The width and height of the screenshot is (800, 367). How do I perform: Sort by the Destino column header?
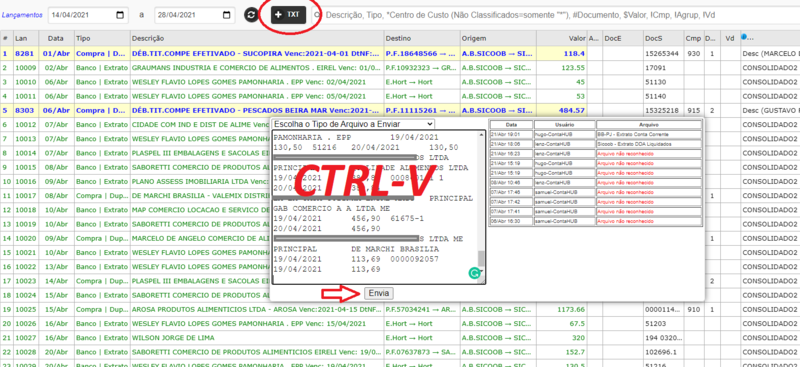pyautogui.click(x=421, y=38)
